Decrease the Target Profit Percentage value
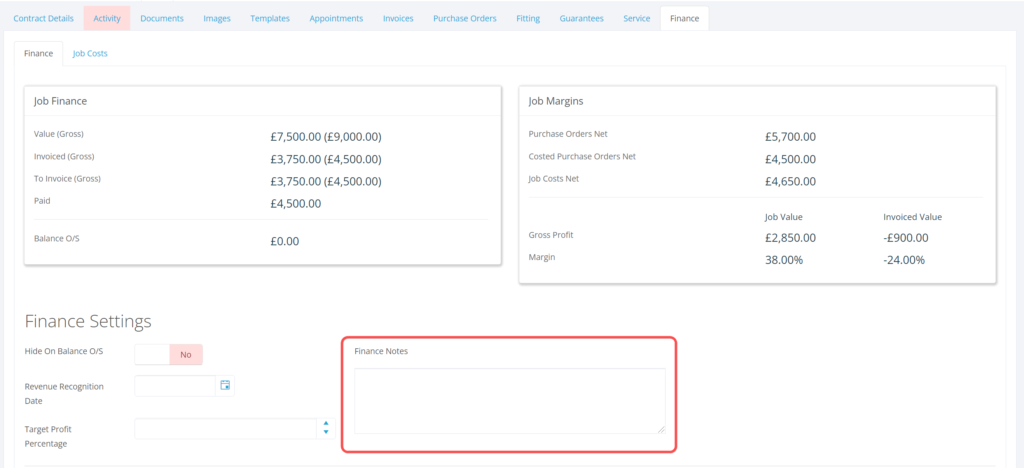1024x468 pixels. click(x=325, y=433)
